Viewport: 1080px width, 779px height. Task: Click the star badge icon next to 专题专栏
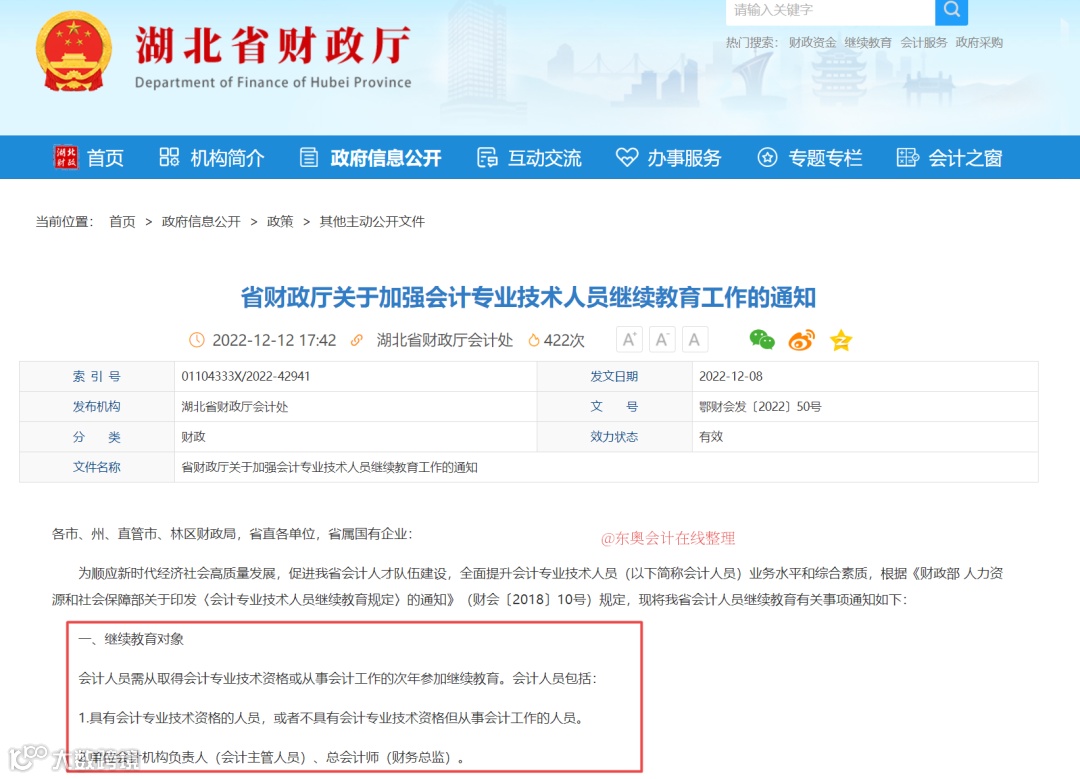click(767, 157)
